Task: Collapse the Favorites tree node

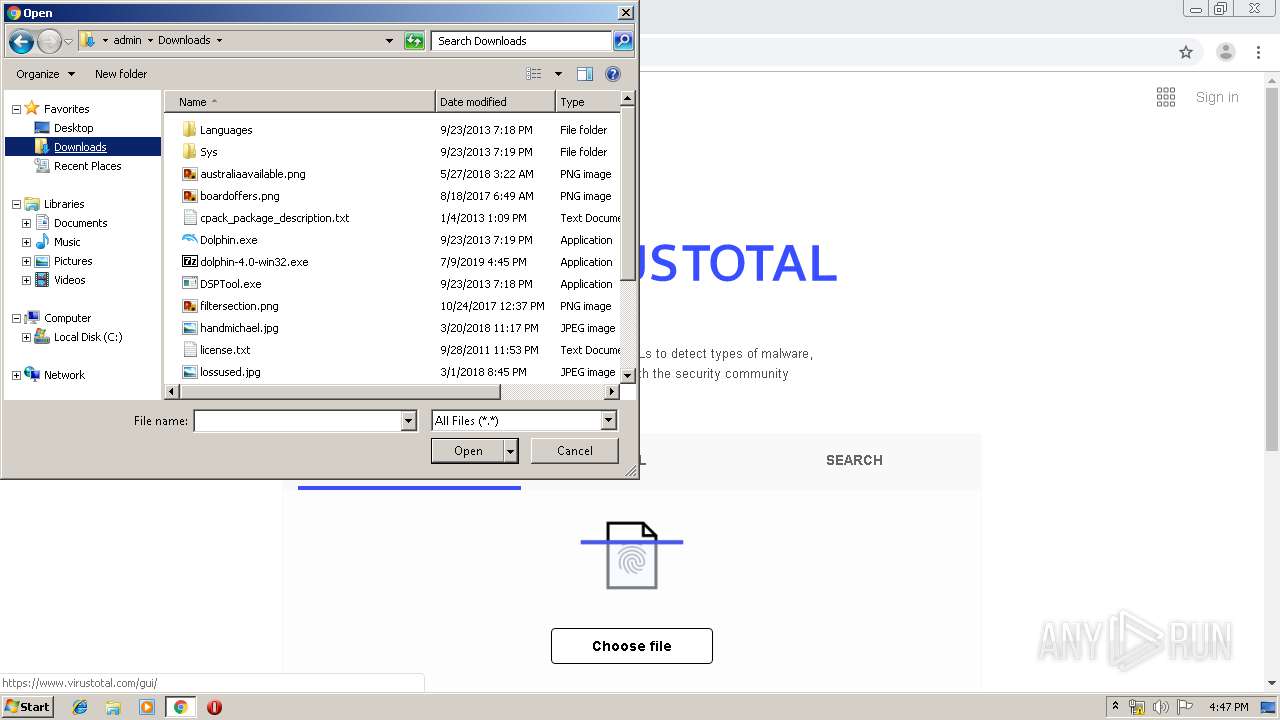Action: (16, 109)
